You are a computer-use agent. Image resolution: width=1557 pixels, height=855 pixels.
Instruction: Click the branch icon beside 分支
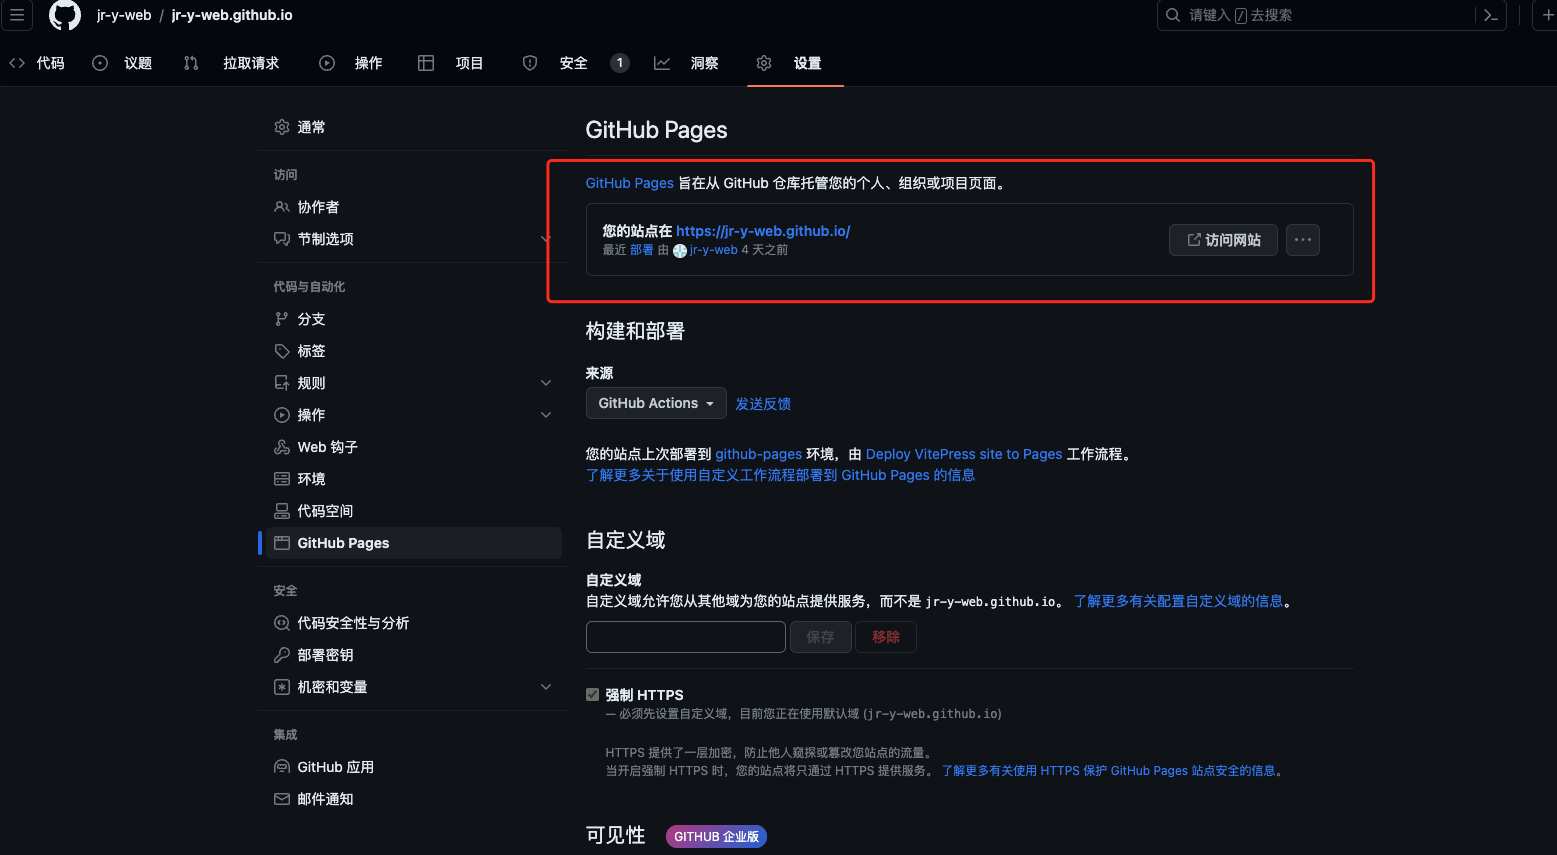coord(282,319)
